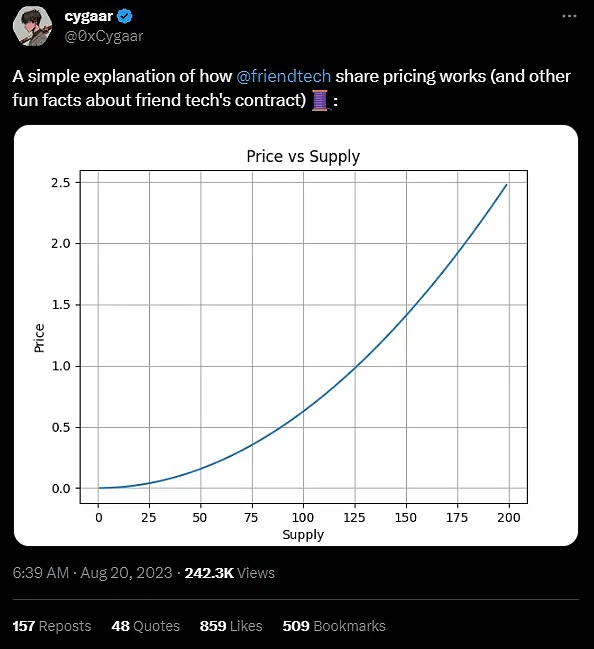594x649 pixels.
Task: View the 859 Likes list
Action: pos(231,626)
